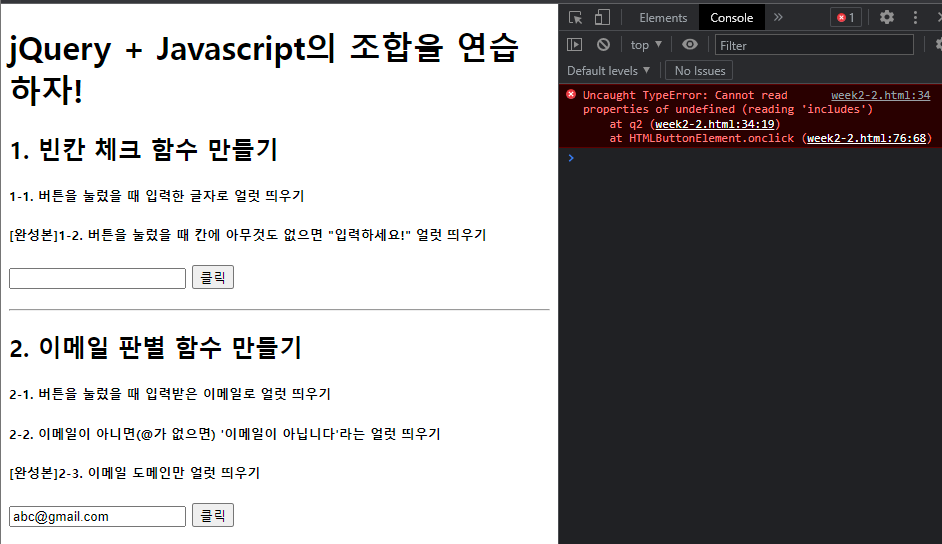
Task: Open the Elements tab
Action: (663, 18)
